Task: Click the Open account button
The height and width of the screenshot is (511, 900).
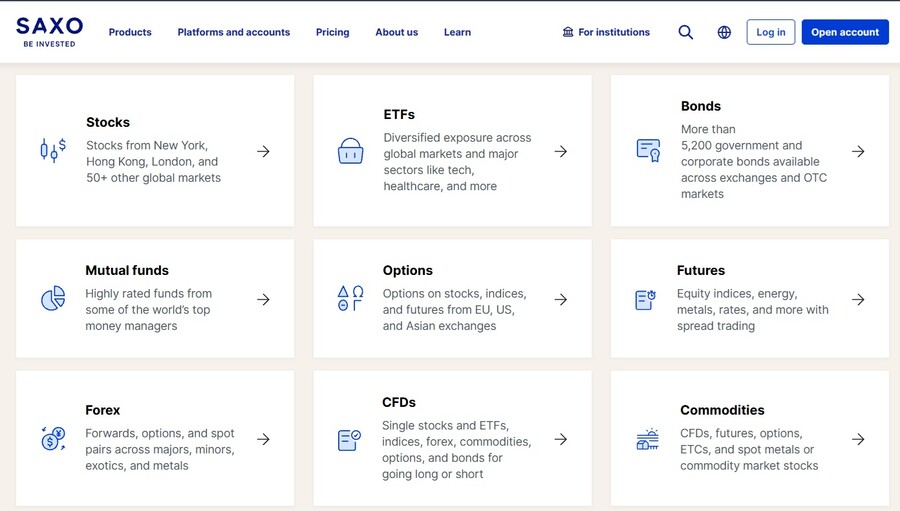Action: point(845,32)
